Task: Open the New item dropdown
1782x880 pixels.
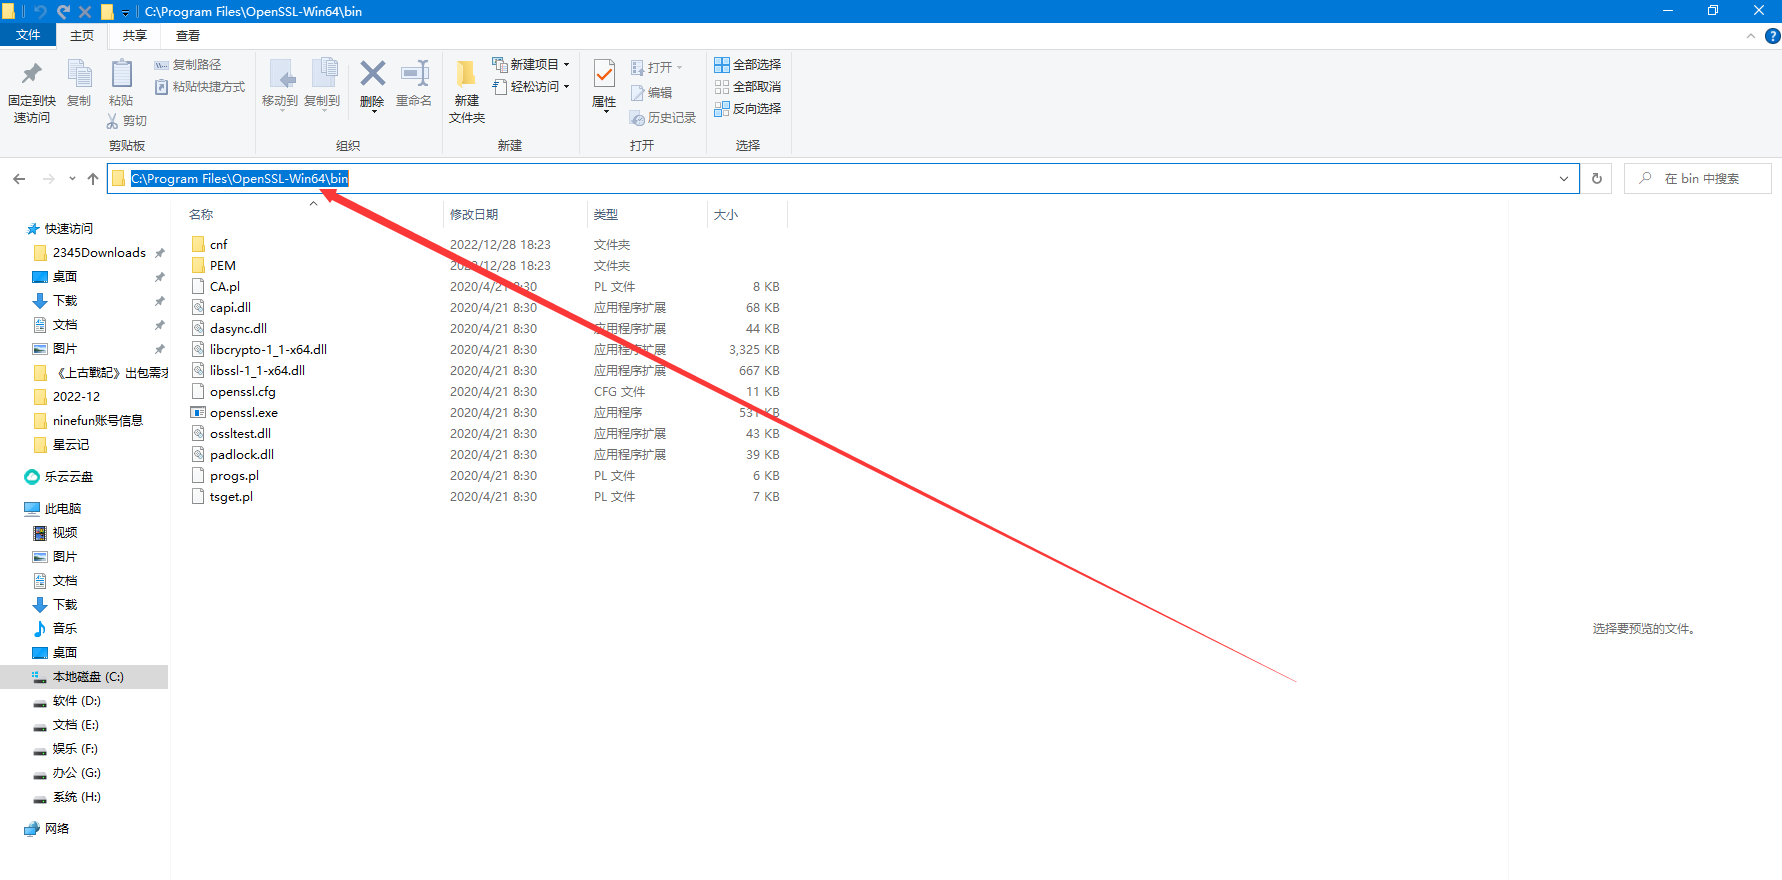Action: coord(531,65)
